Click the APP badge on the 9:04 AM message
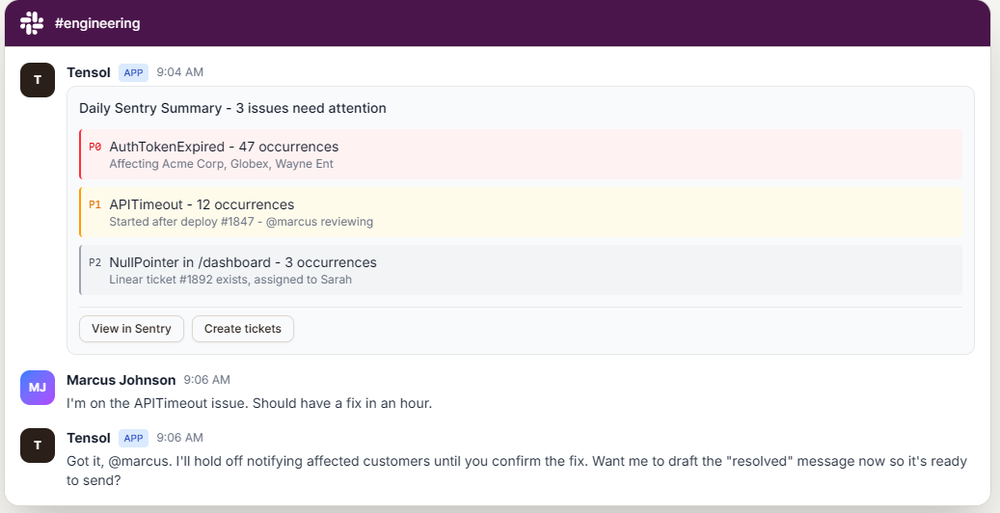 [133, 73]
